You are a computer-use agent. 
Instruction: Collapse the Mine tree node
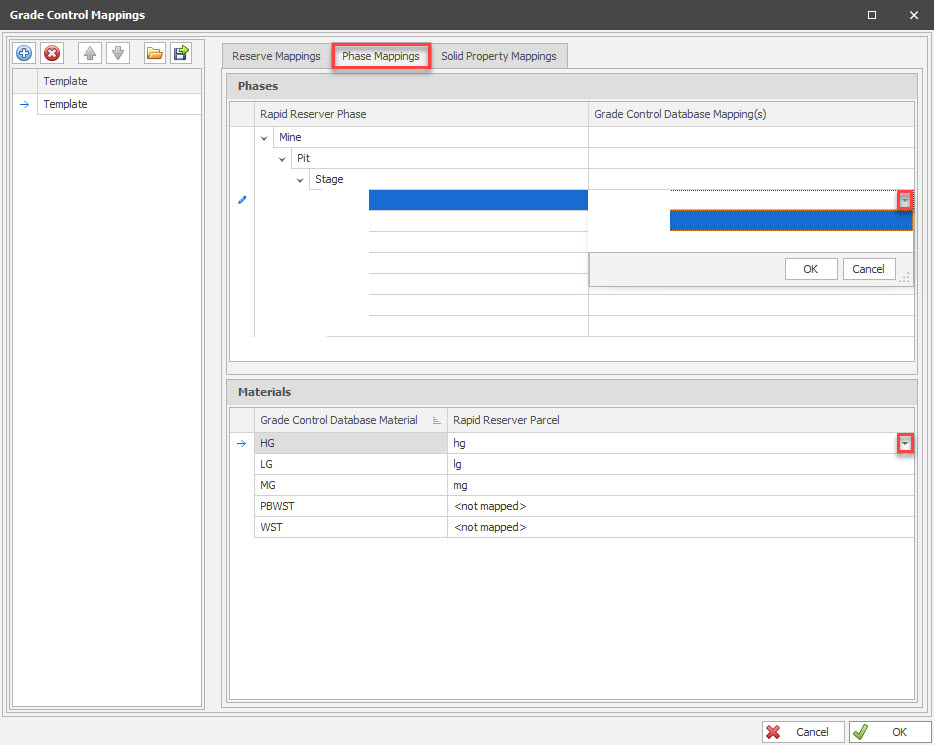[265, 138]
